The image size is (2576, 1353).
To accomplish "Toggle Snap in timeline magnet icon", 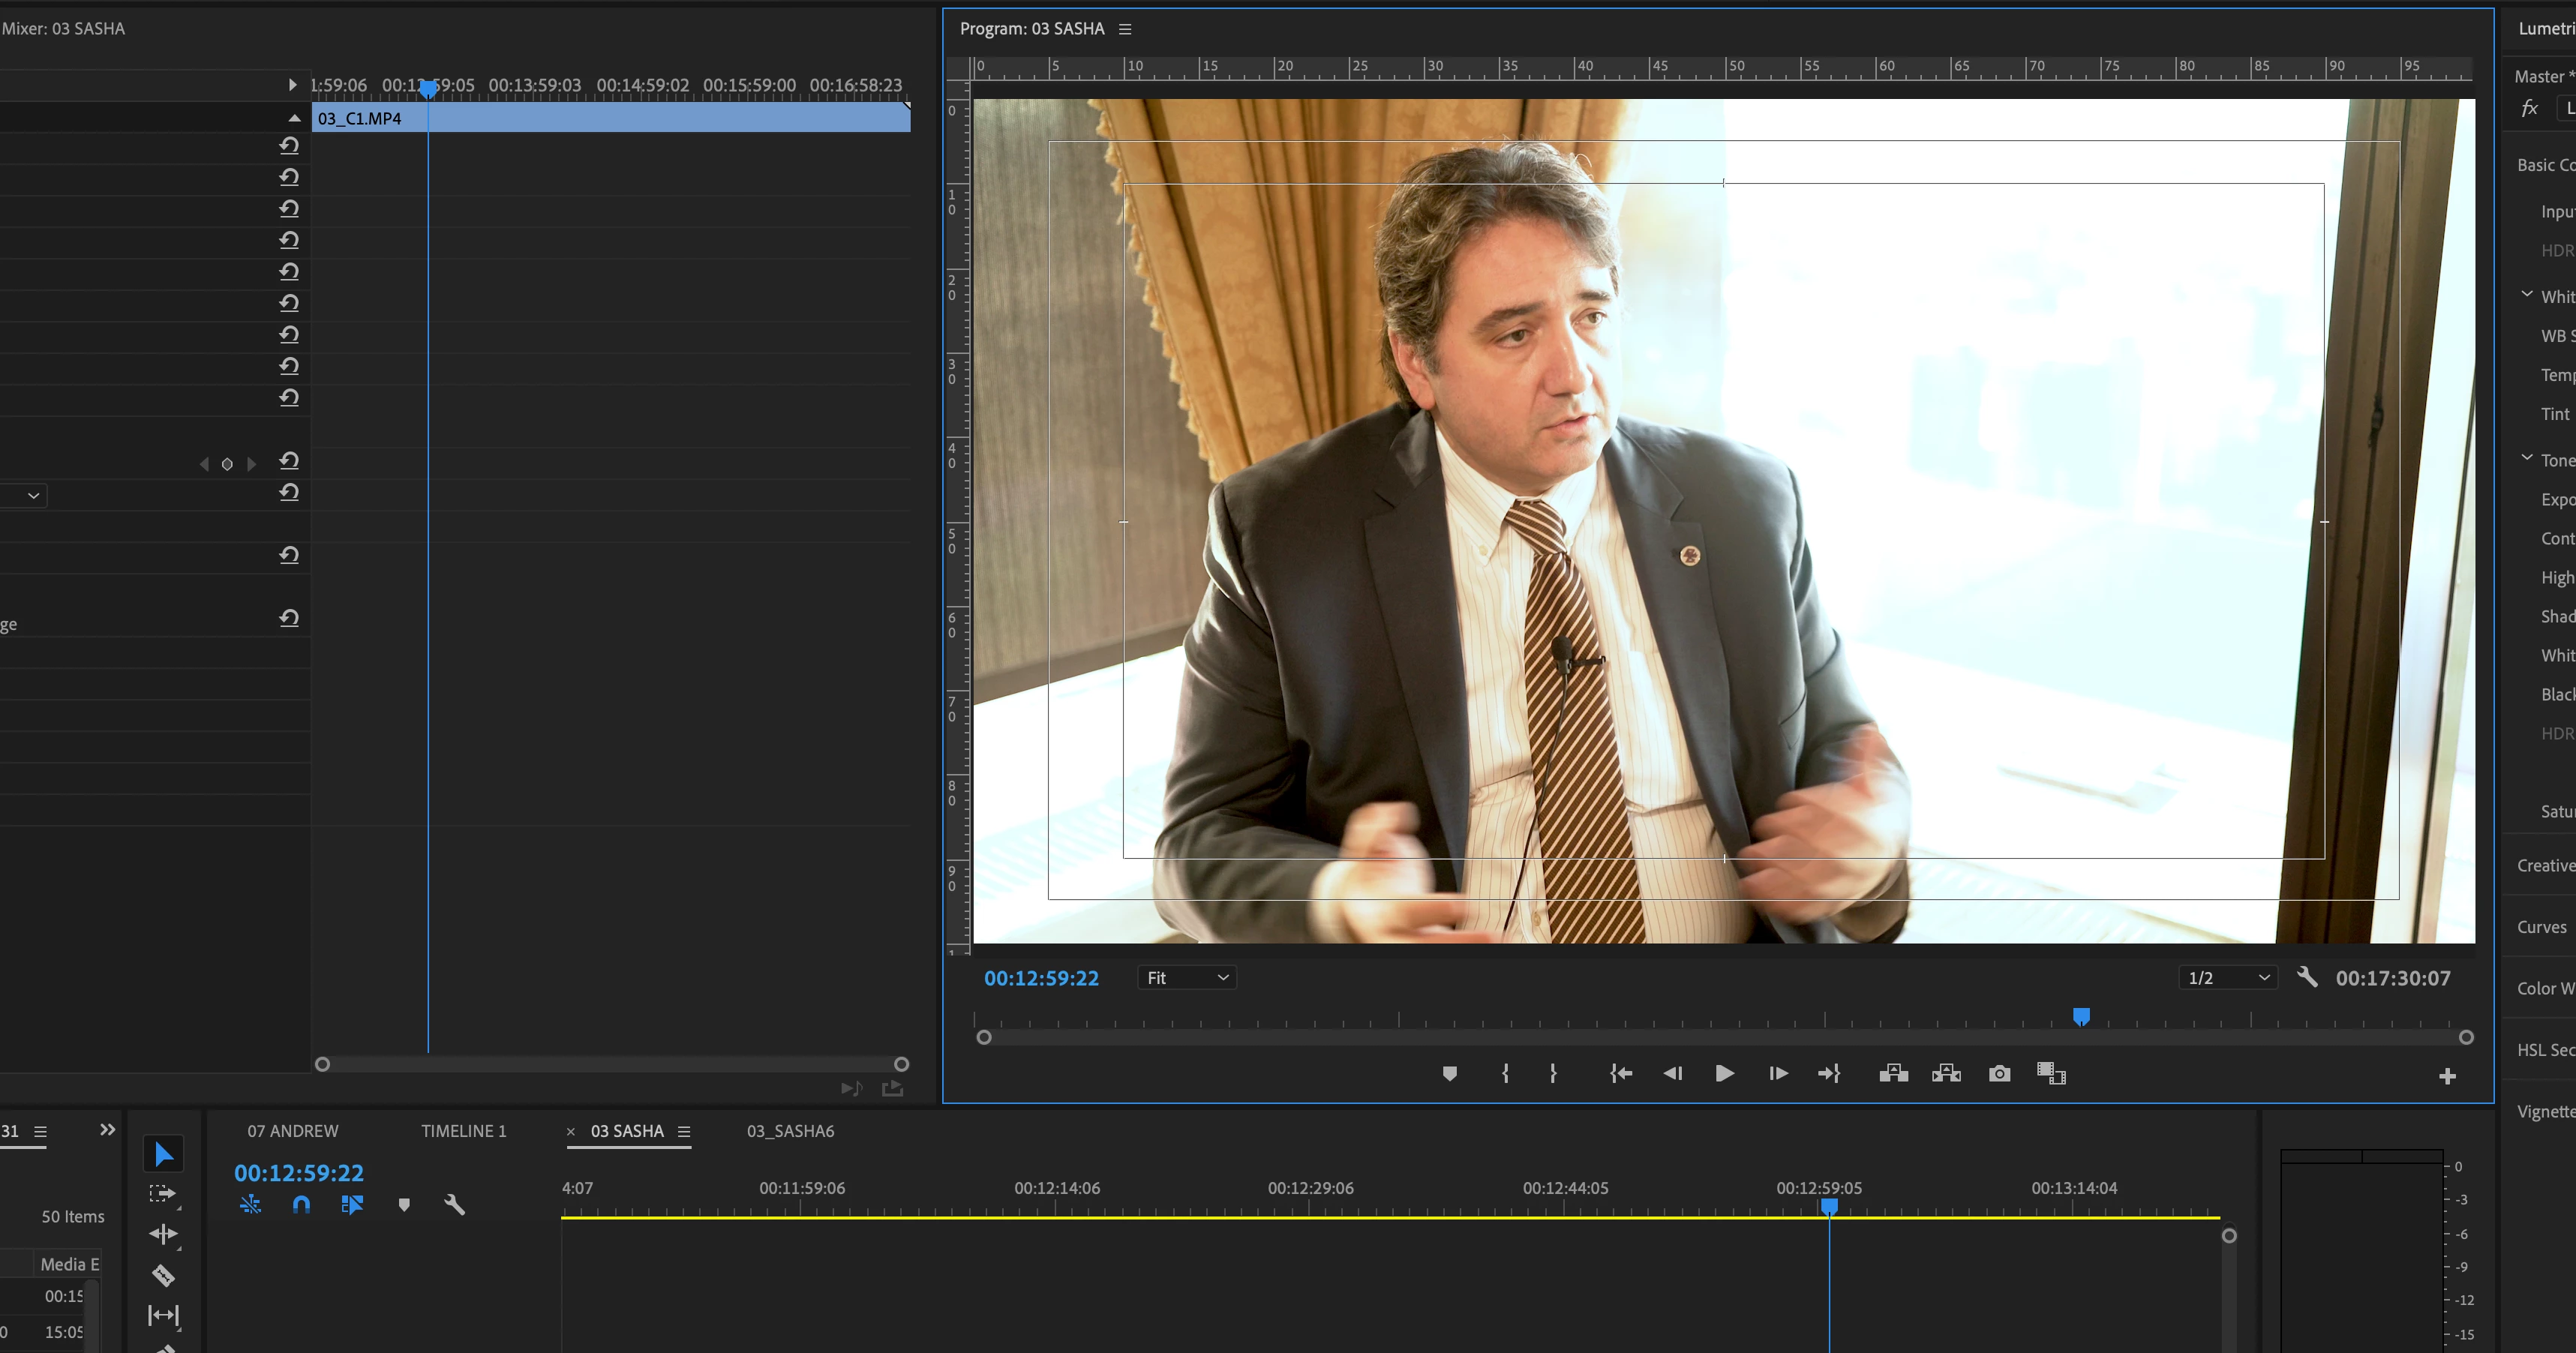I will pos(301,1205).
